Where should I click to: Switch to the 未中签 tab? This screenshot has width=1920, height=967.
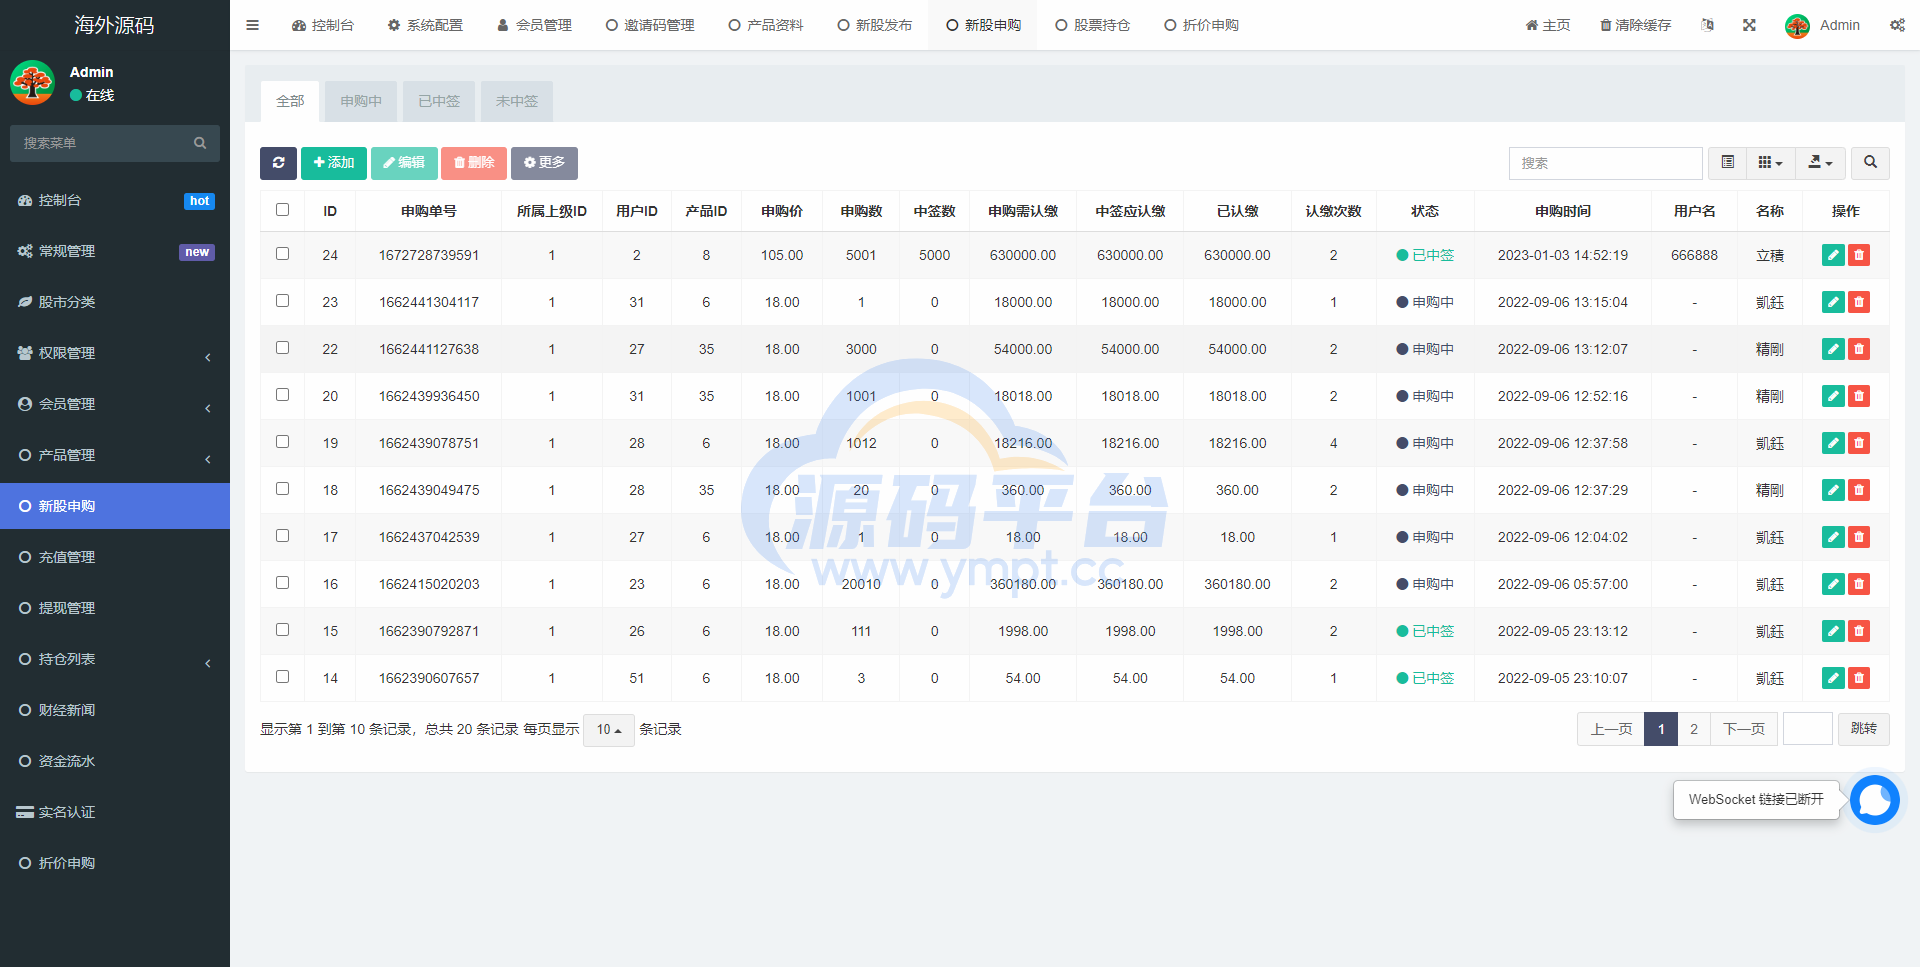coord(517,101)
